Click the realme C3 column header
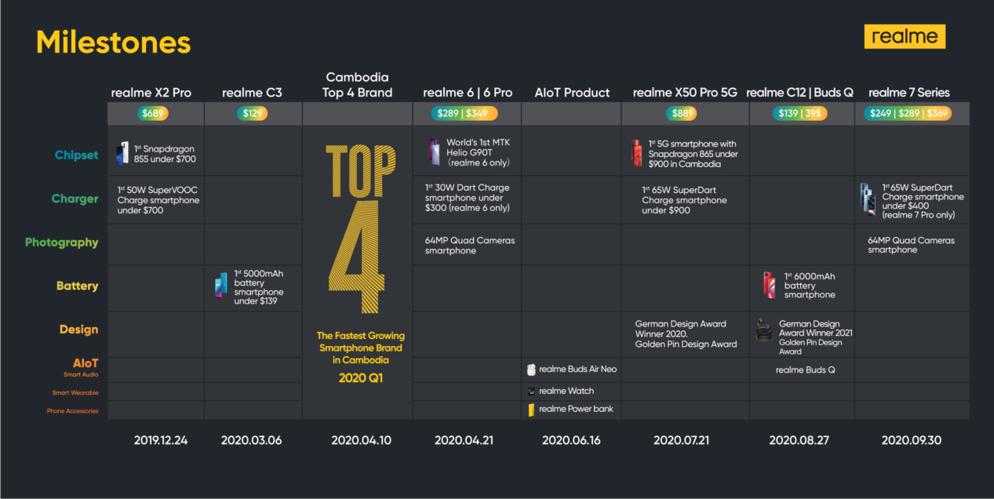Viewport: 994px width, 499px height. 252,93
